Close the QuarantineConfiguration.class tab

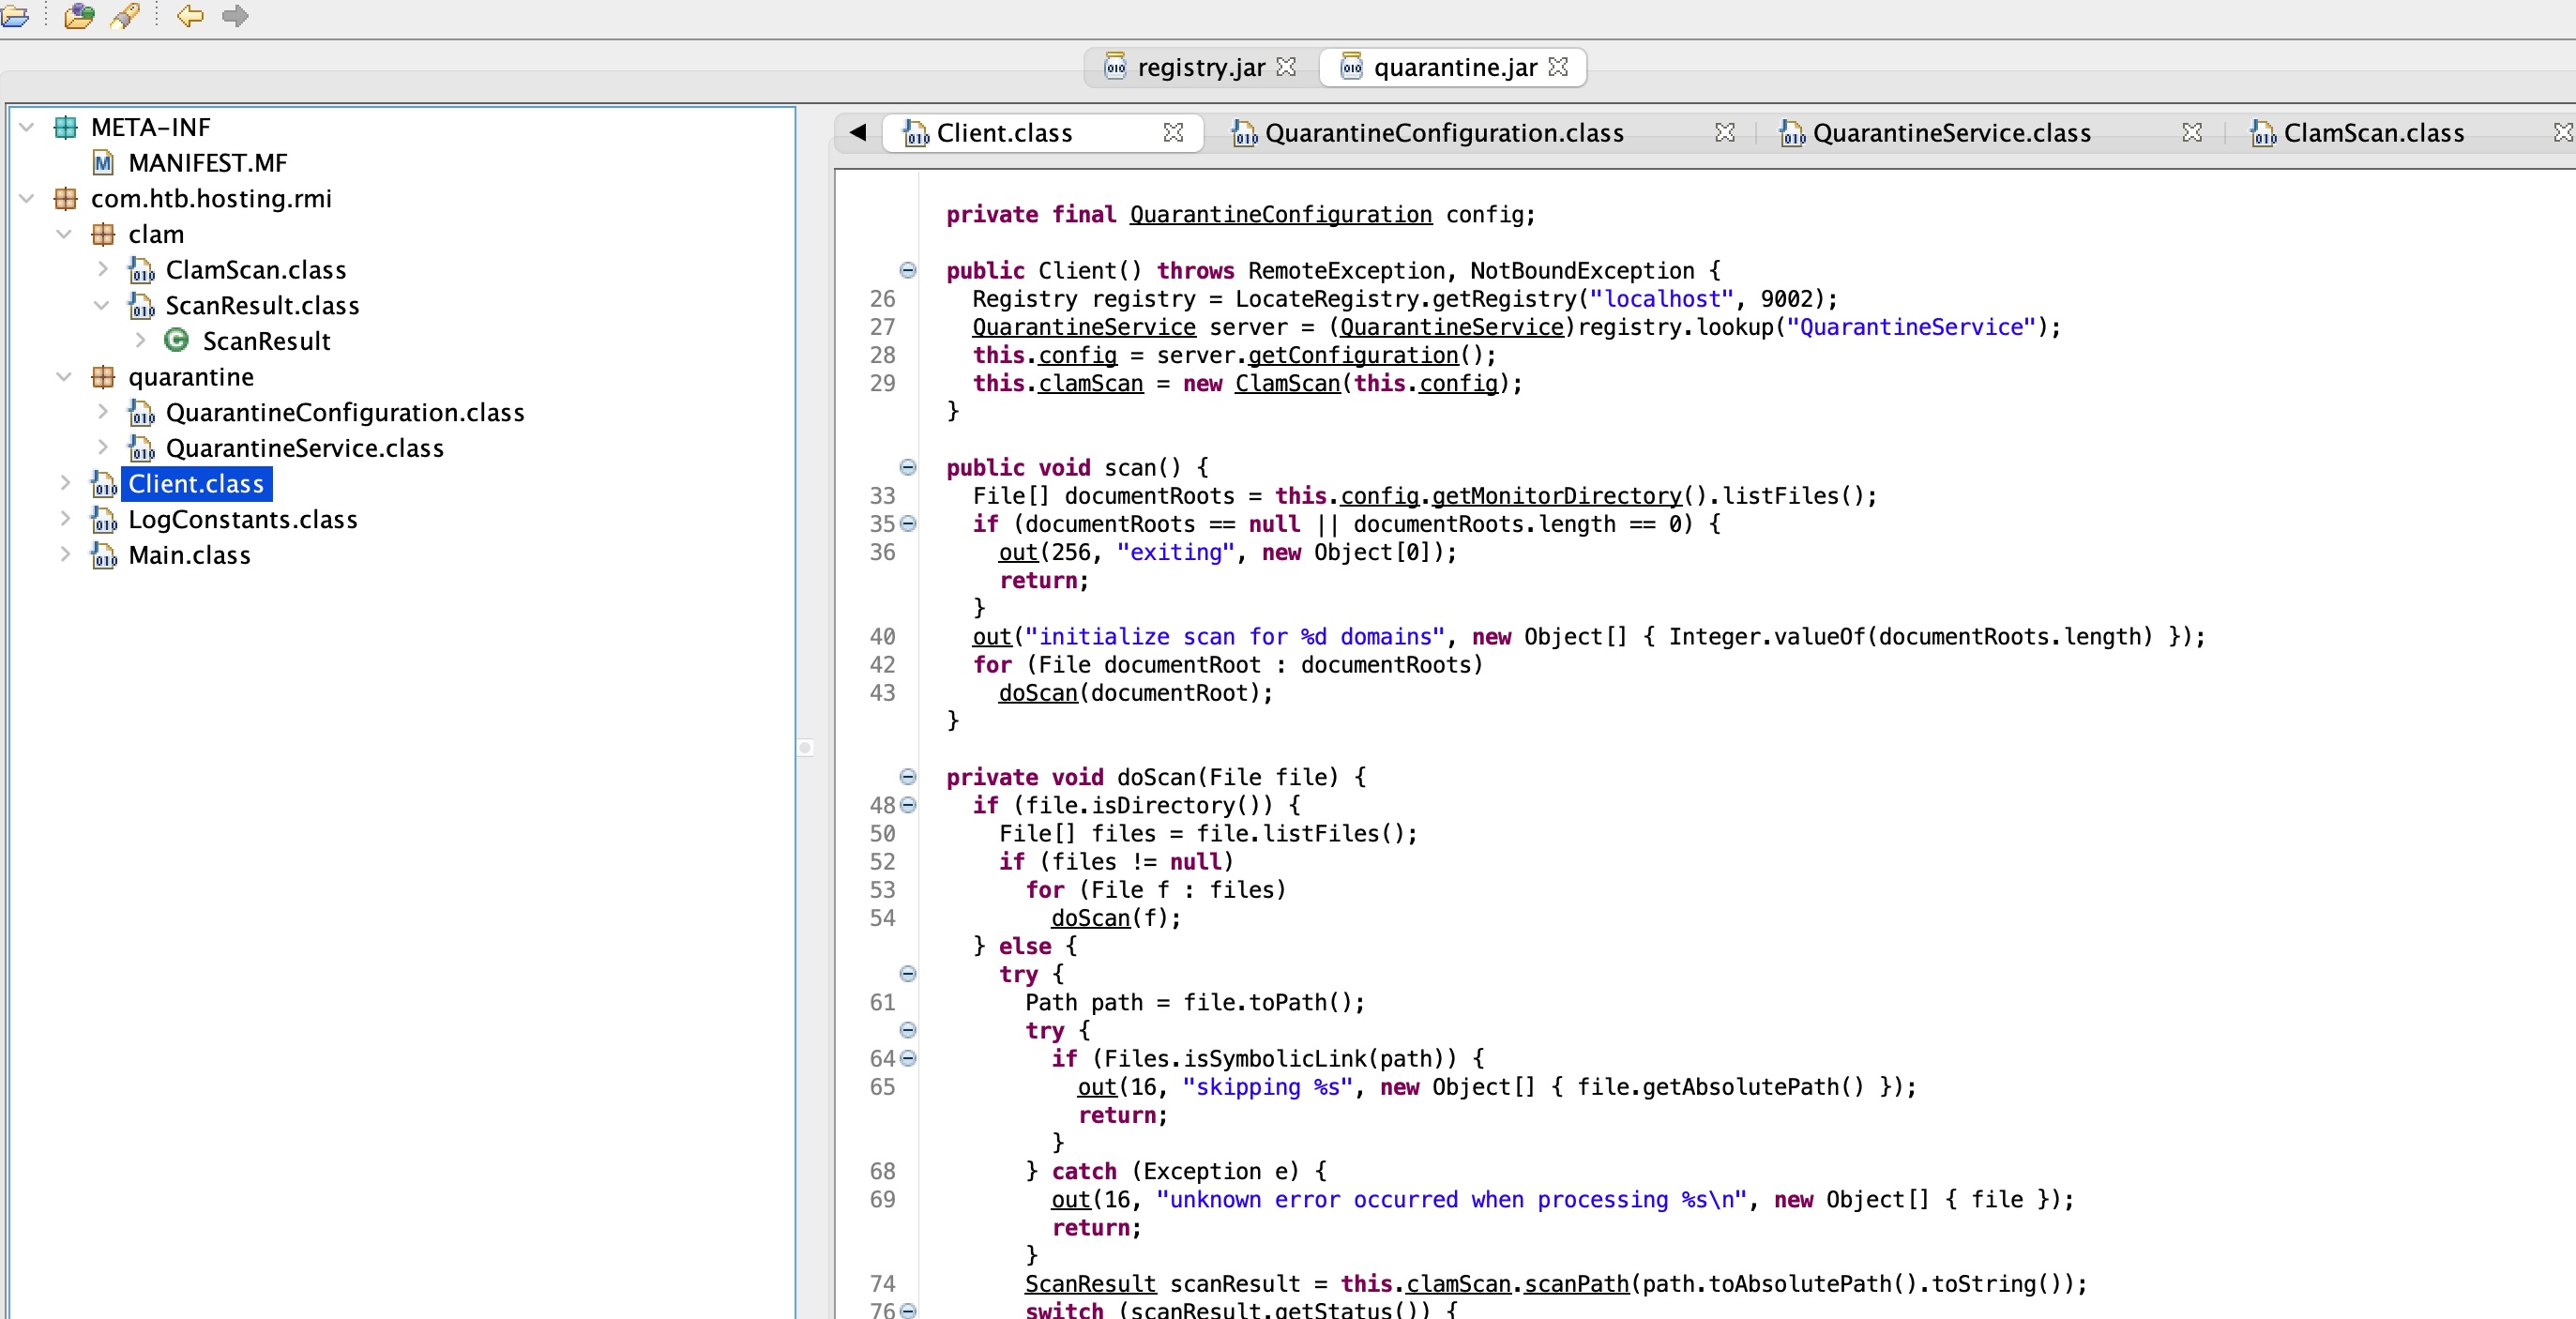[x=1724, y=133]
